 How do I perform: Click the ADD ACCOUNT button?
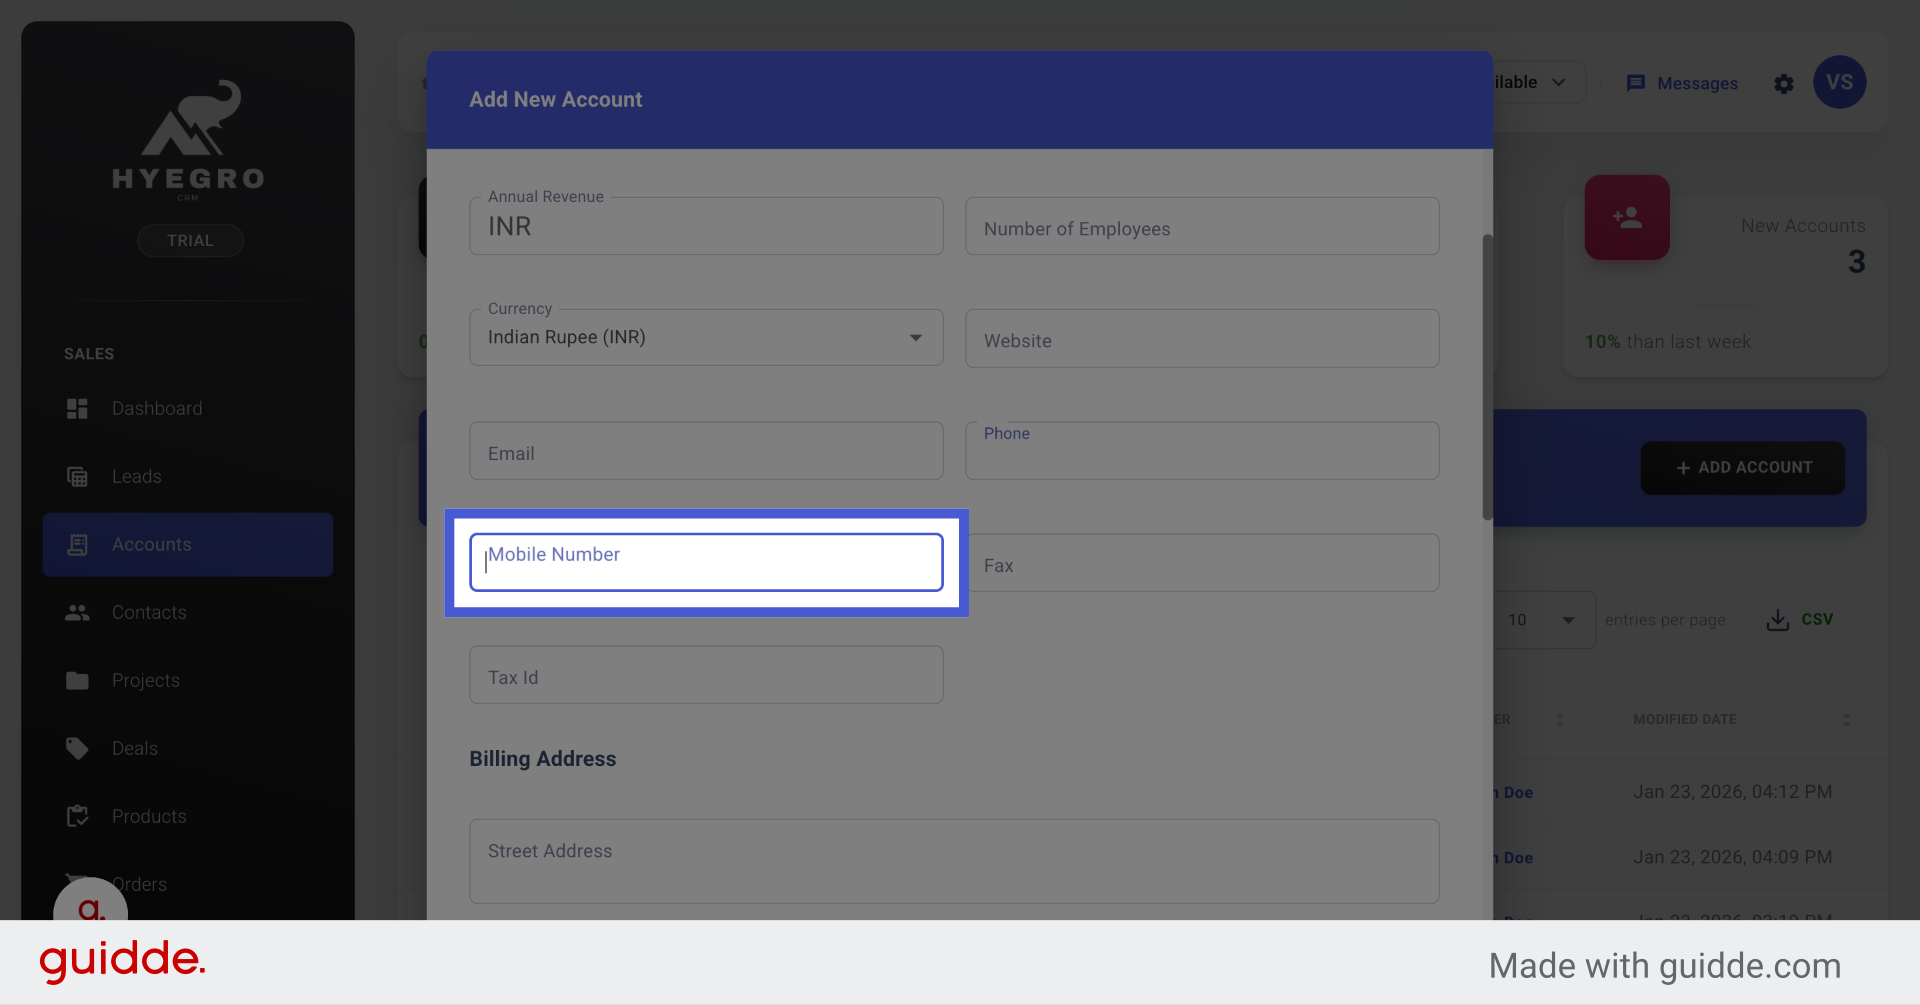pyautogui.click(x=1742, y=467)
